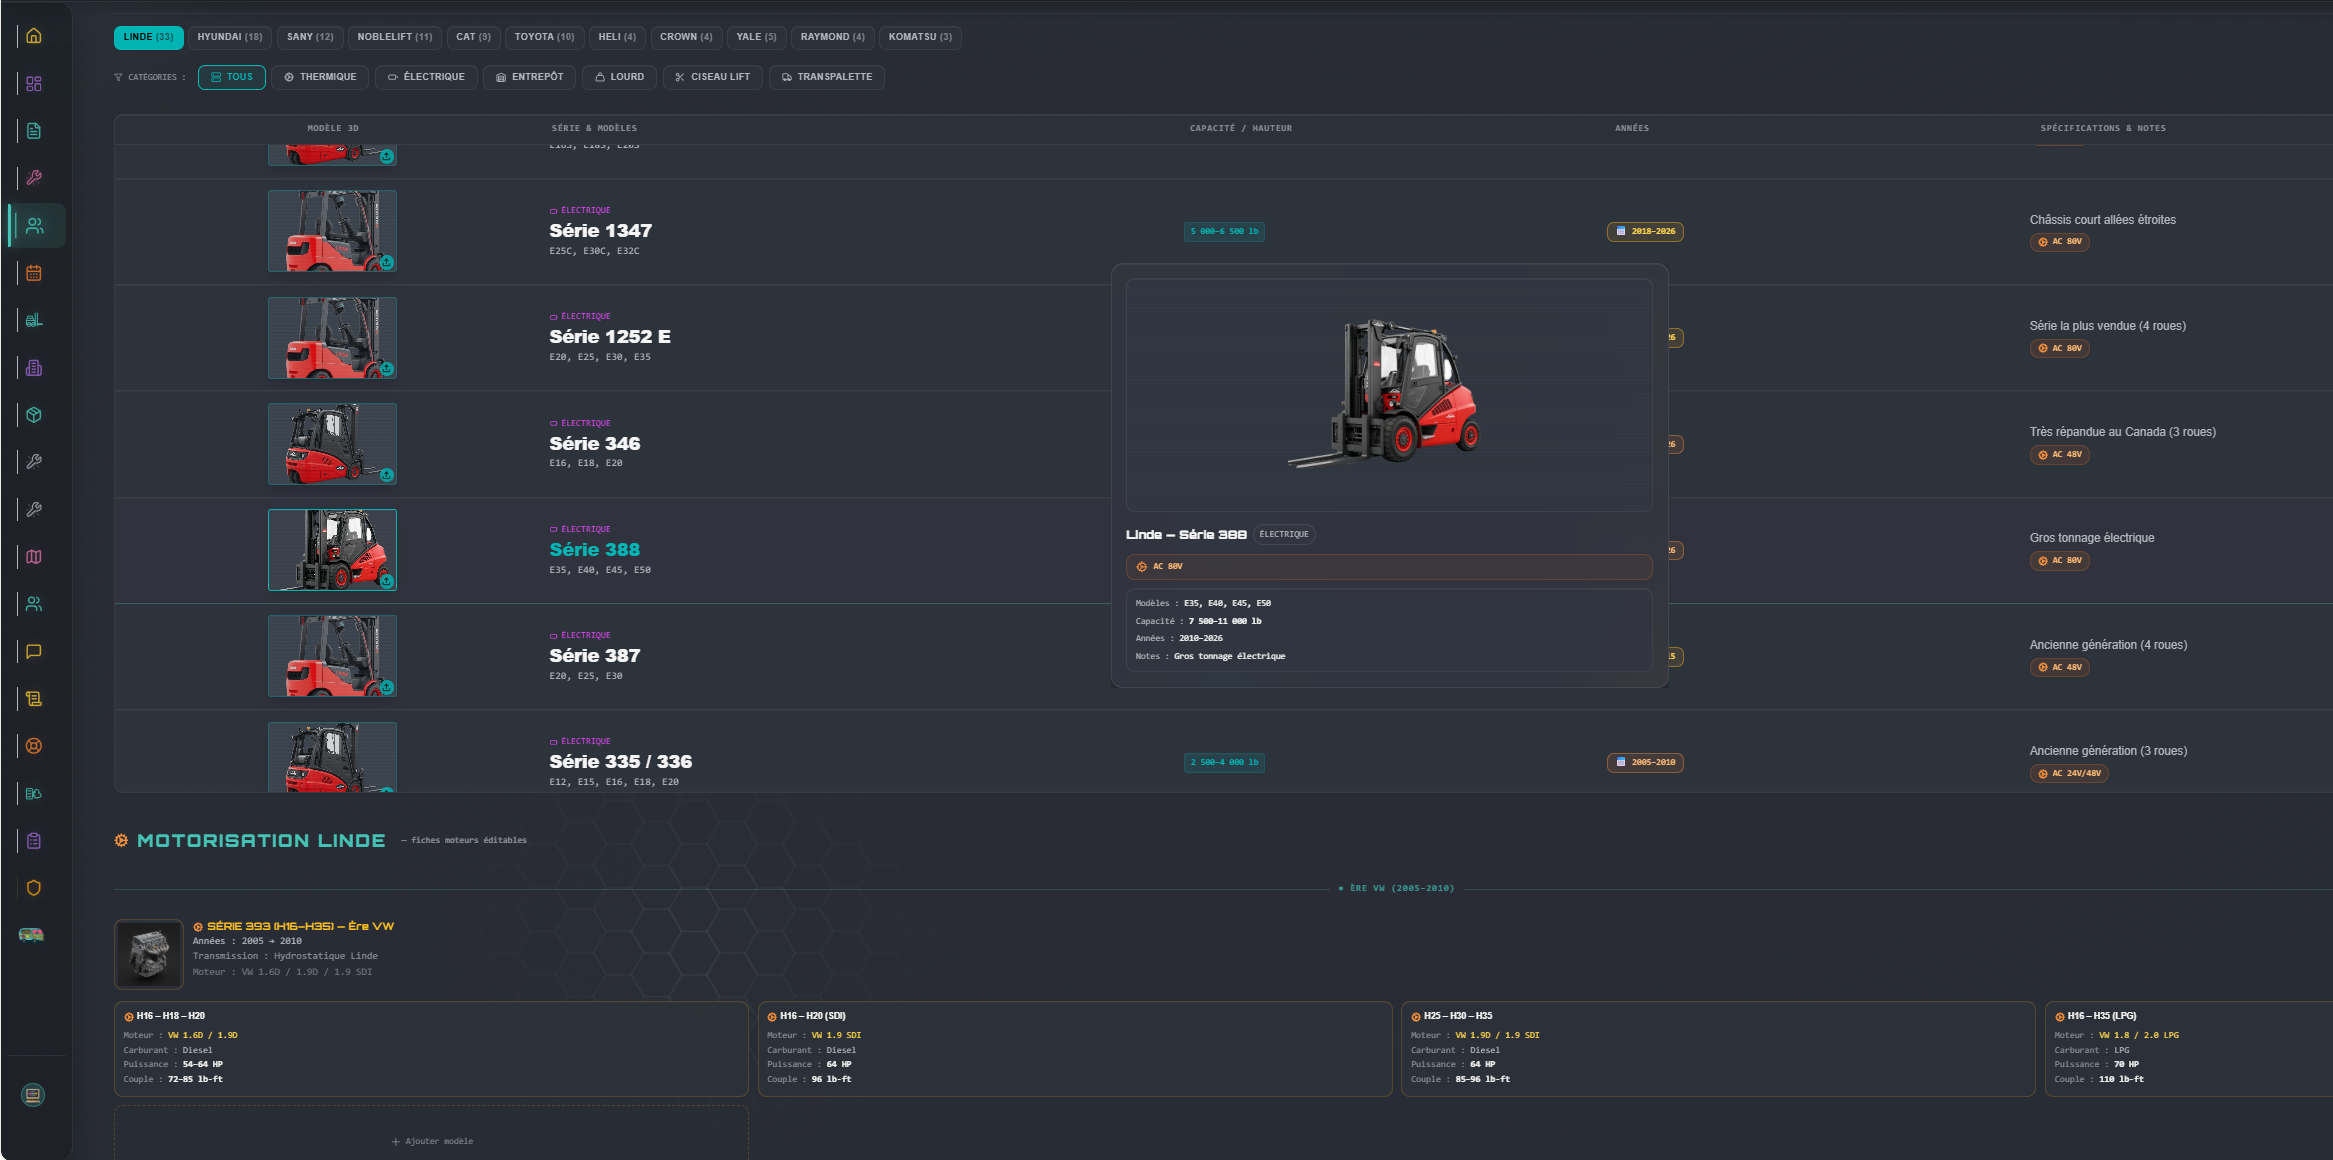This screenshot has width=2333, height=1160.
Task: Toggle the TRANSPALETTE category filter
Action: 827,77
